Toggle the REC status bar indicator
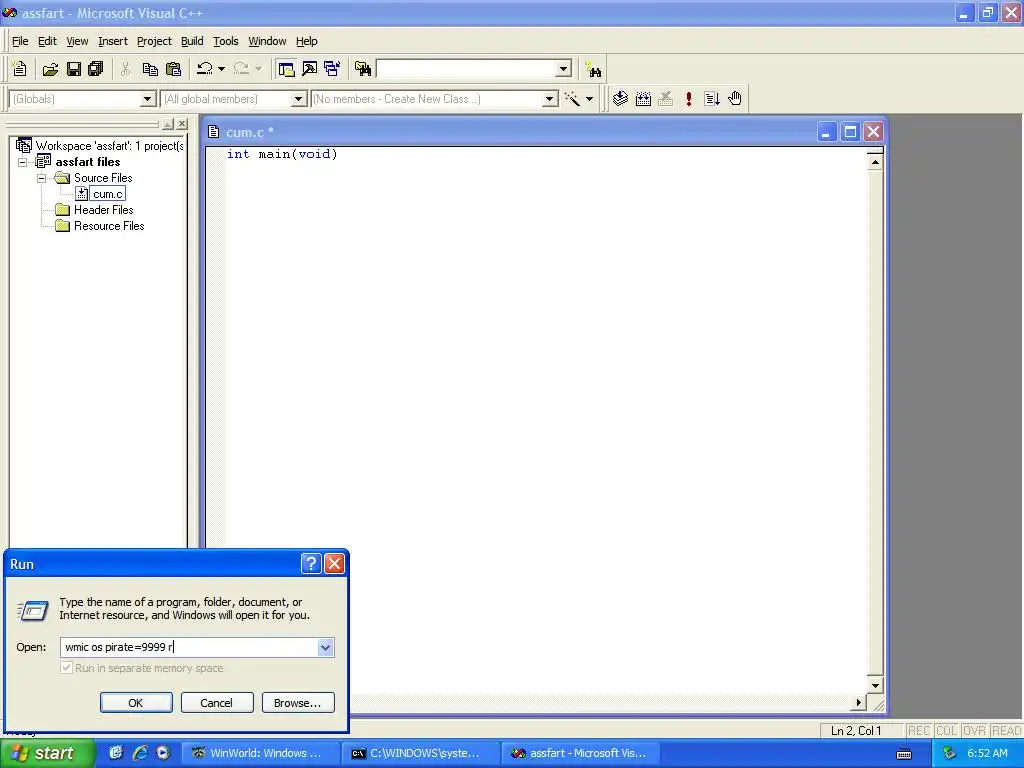 pyautogui.click(x=918, y=731)
